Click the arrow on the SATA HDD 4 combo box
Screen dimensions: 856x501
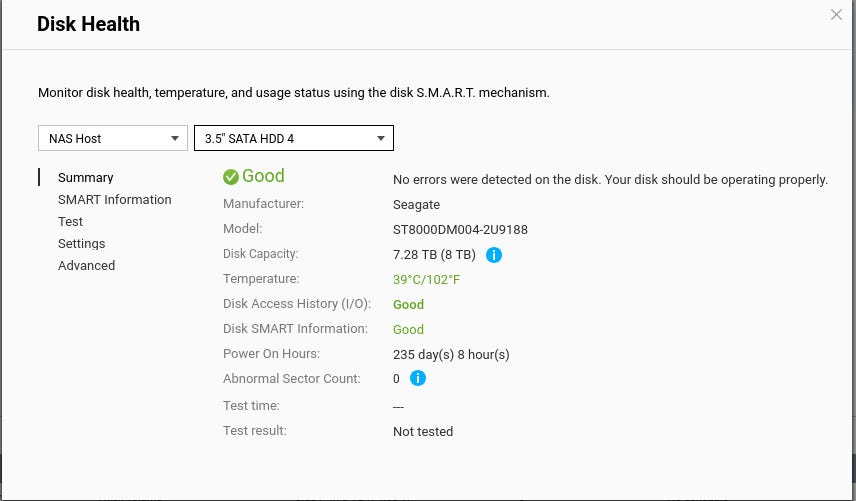click(x=381, y=139)
